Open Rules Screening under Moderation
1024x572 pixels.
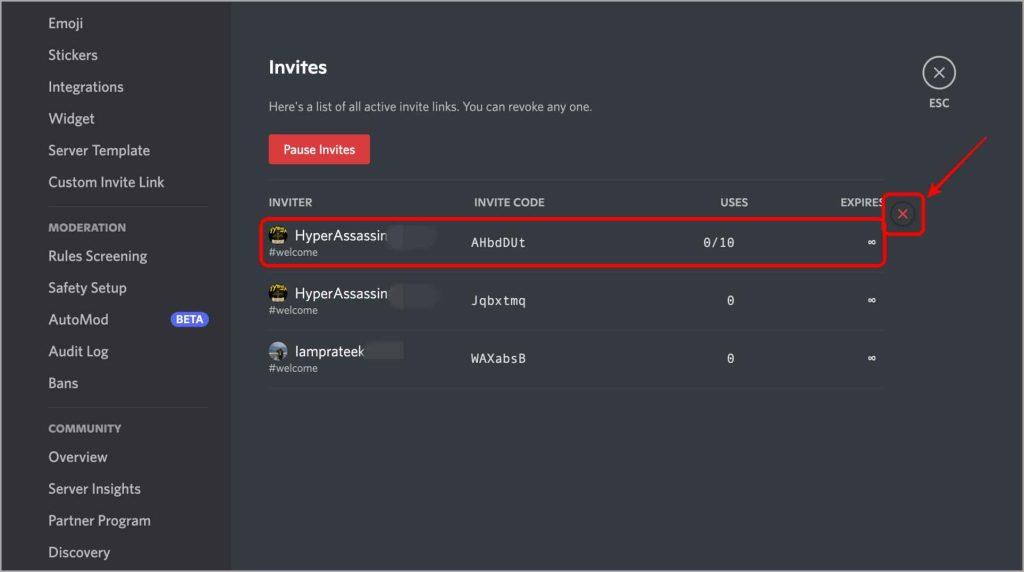pyautogui.click(x=97, y=256)
